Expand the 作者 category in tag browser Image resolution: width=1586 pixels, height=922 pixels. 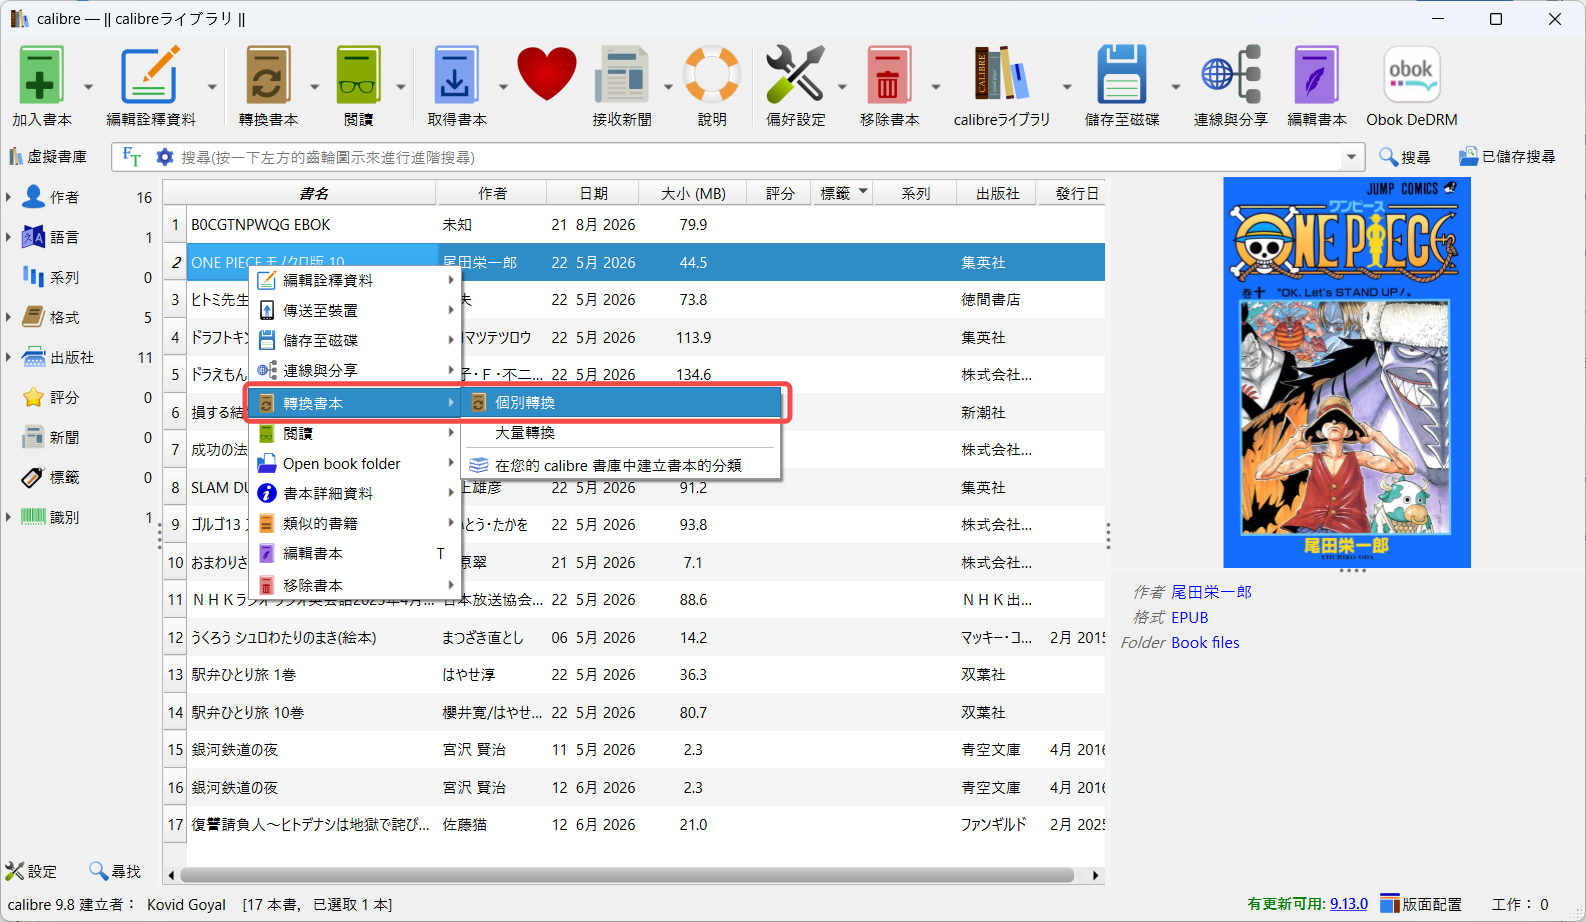[9, 197]
